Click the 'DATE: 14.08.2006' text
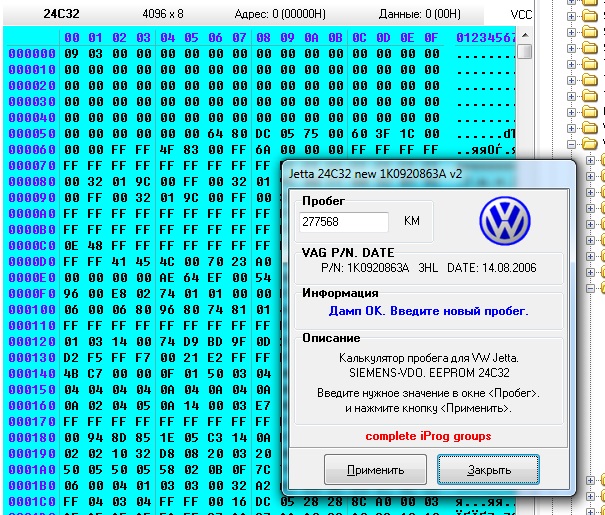This screenshot has height=515, width=605. pos(492,268)
